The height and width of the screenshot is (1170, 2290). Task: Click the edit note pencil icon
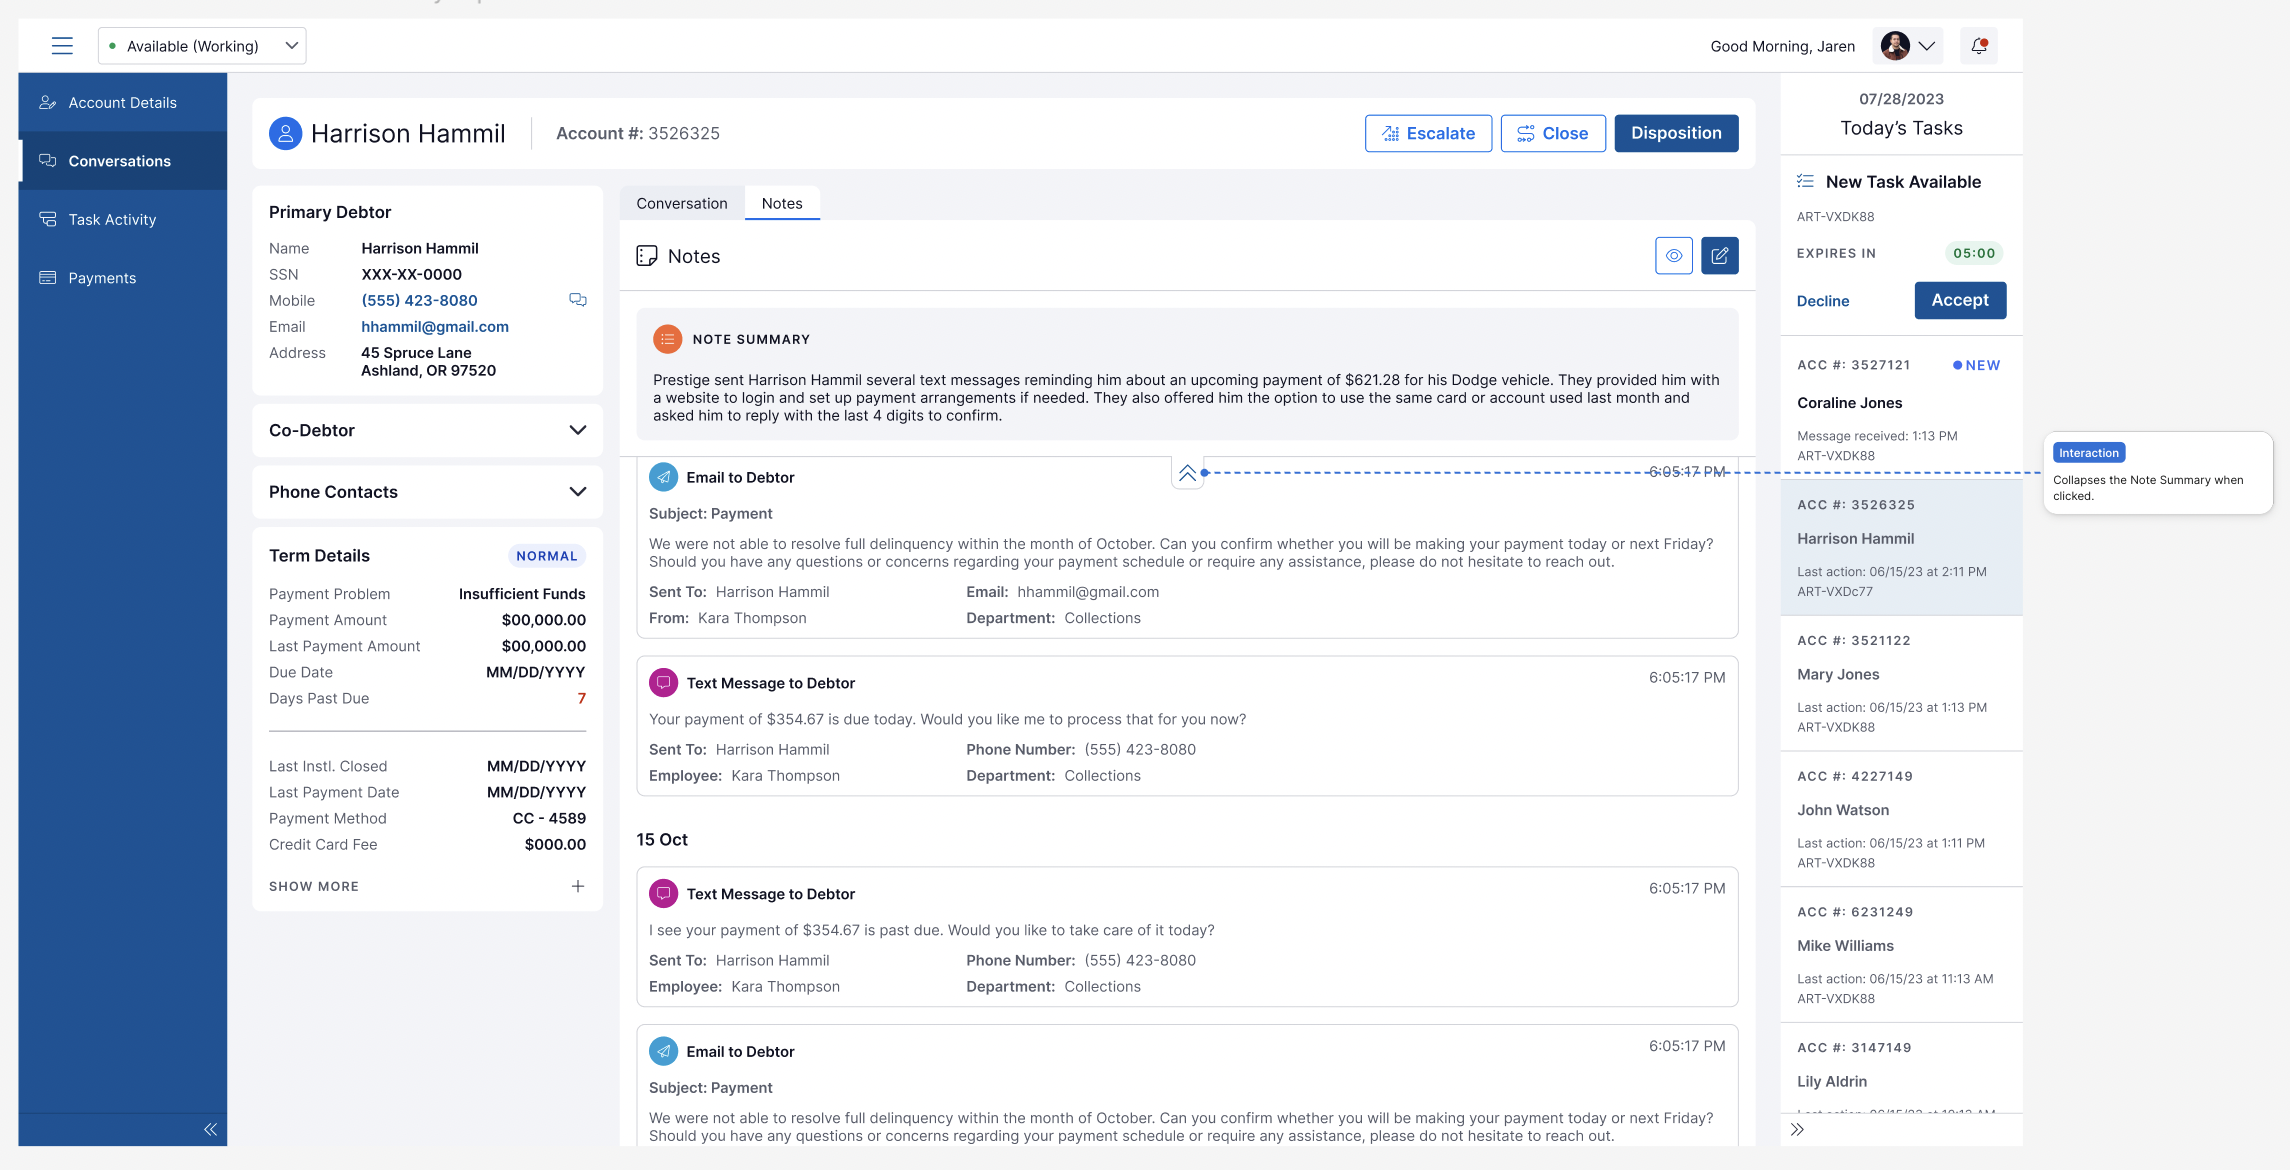pyautogui.click(x=1719, y=256)
